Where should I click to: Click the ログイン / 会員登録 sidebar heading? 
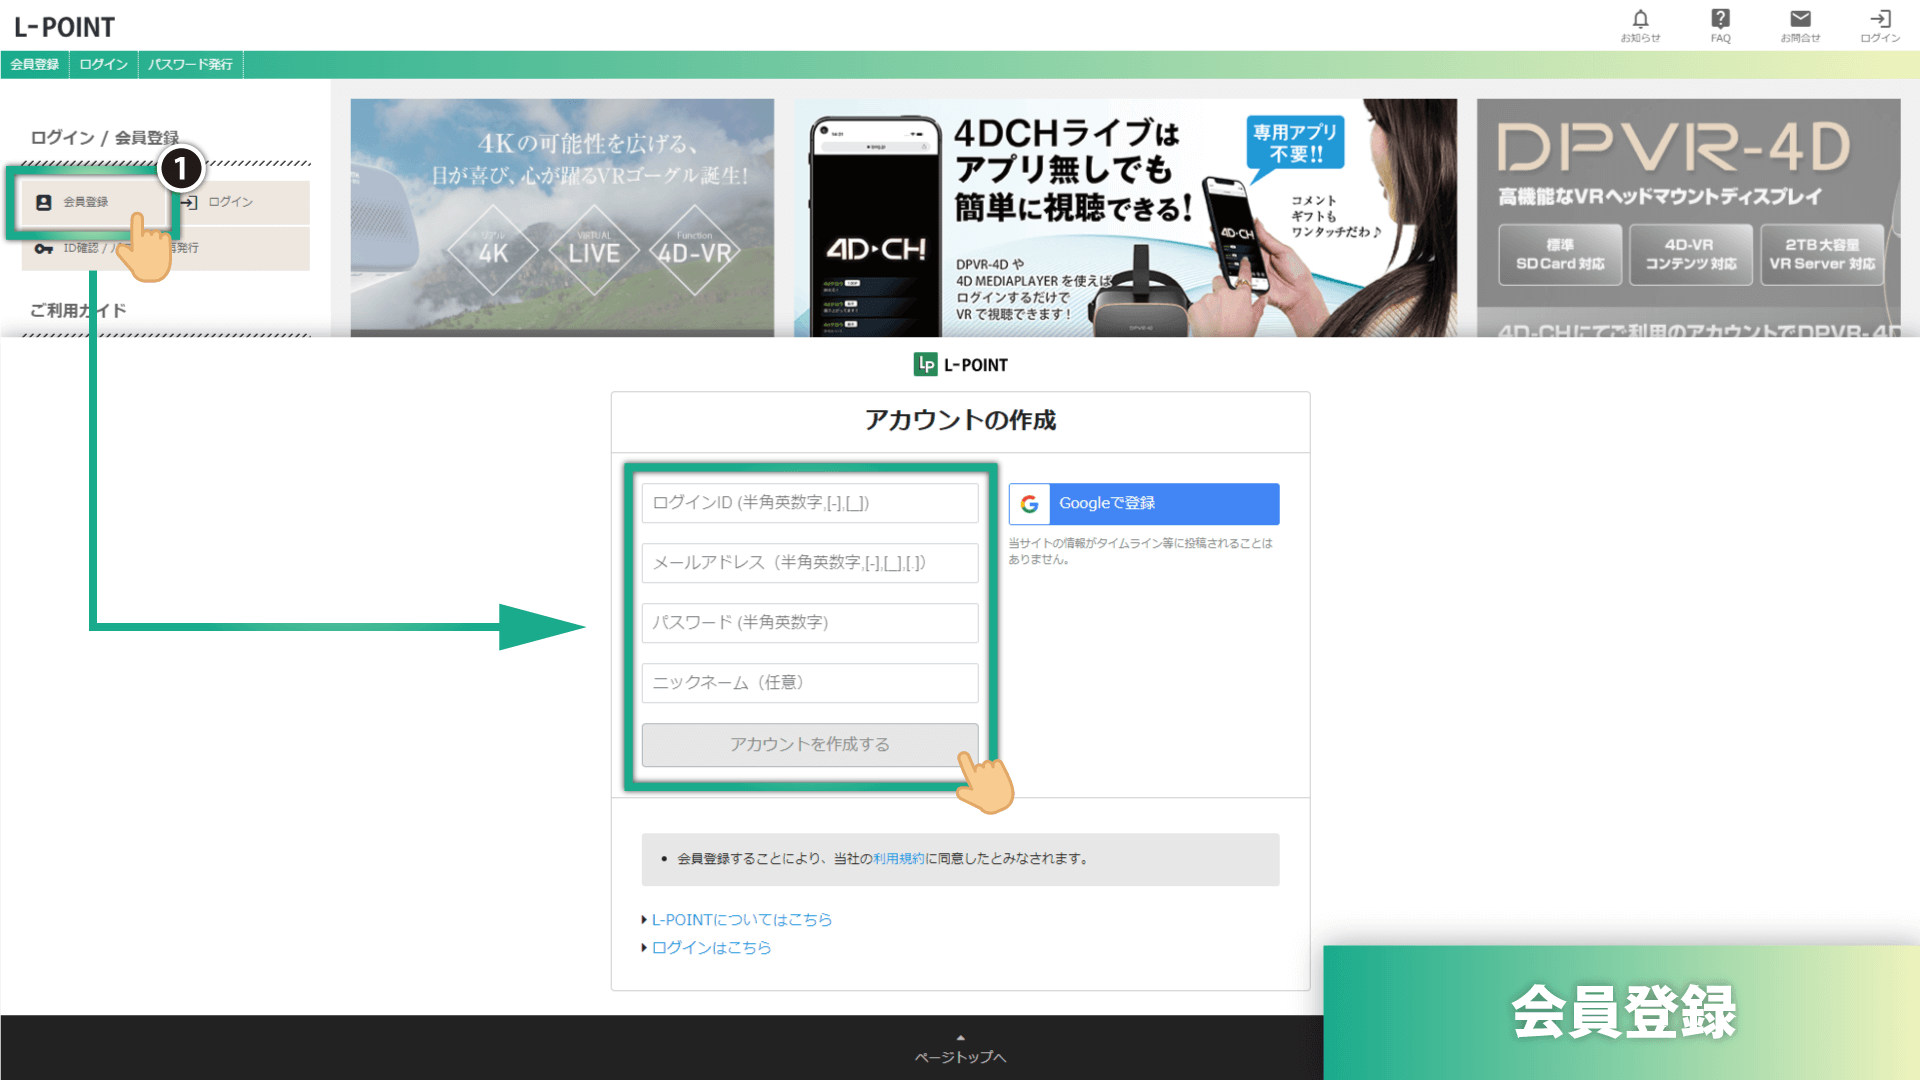[x=104, y=138]
